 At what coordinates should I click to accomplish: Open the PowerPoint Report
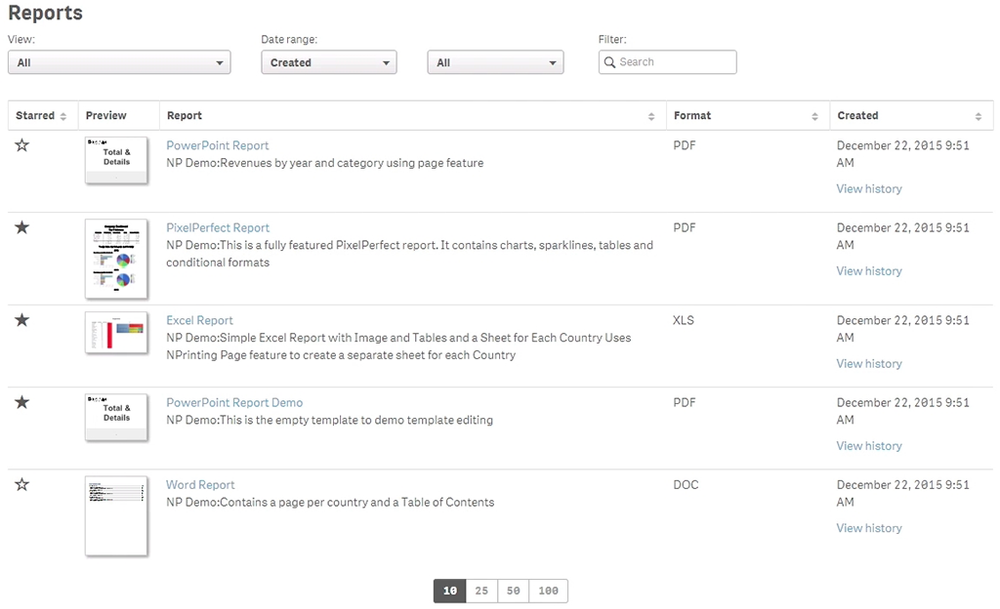217,145
